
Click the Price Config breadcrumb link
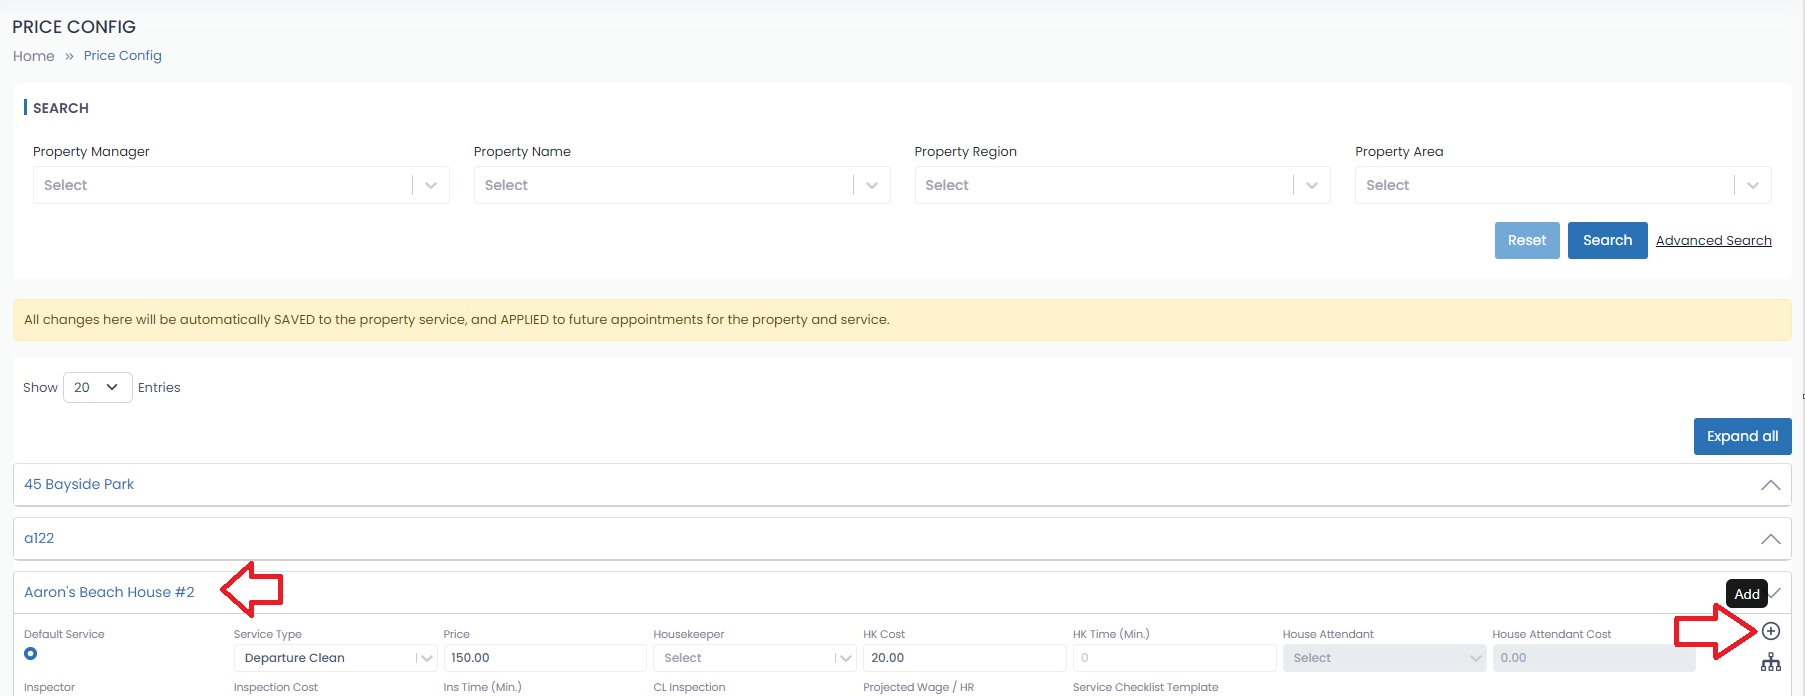click(x=123, y=56)
